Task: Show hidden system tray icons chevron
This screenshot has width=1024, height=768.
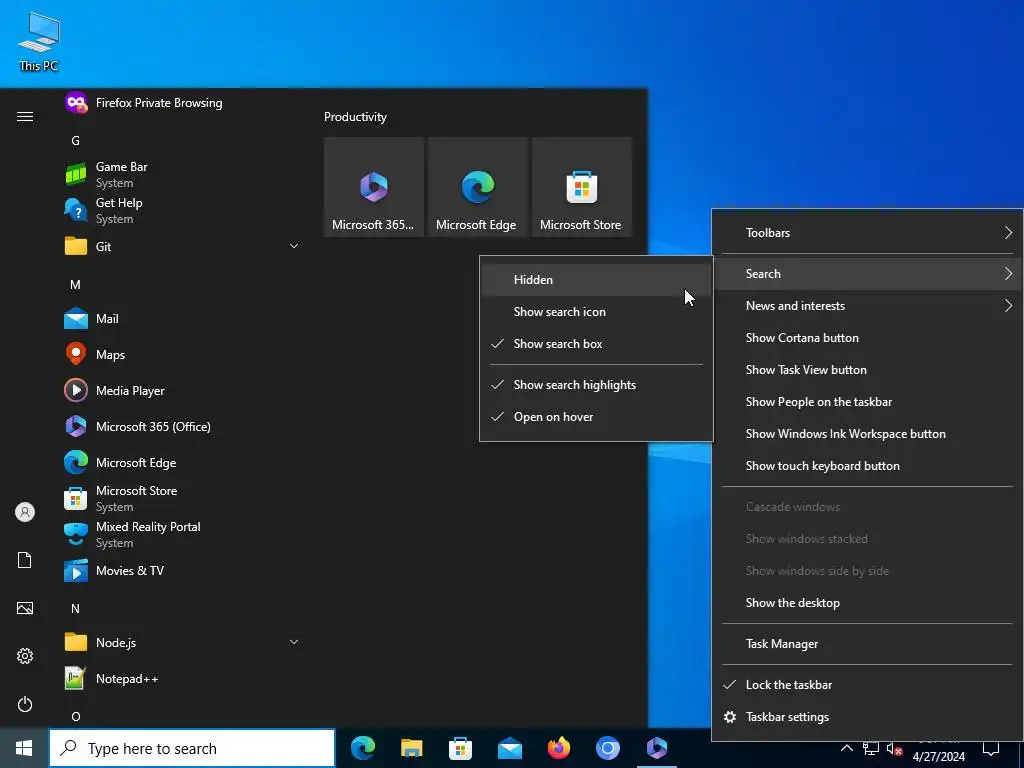Action: point(846,748)
